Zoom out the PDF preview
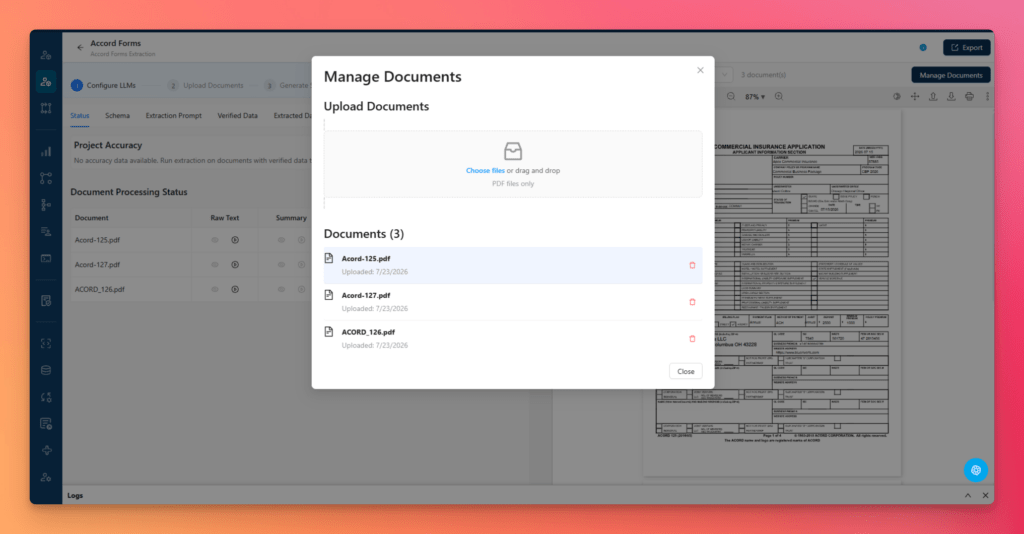1024x534 pixels. 731,97
